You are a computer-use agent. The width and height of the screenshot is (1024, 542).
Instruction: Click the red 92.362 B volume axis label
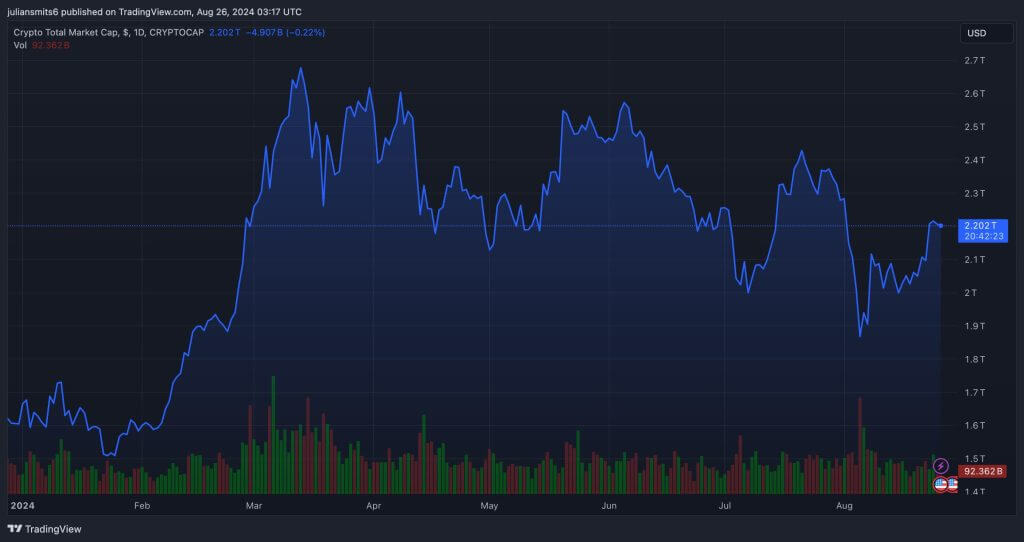click(983, 471)
